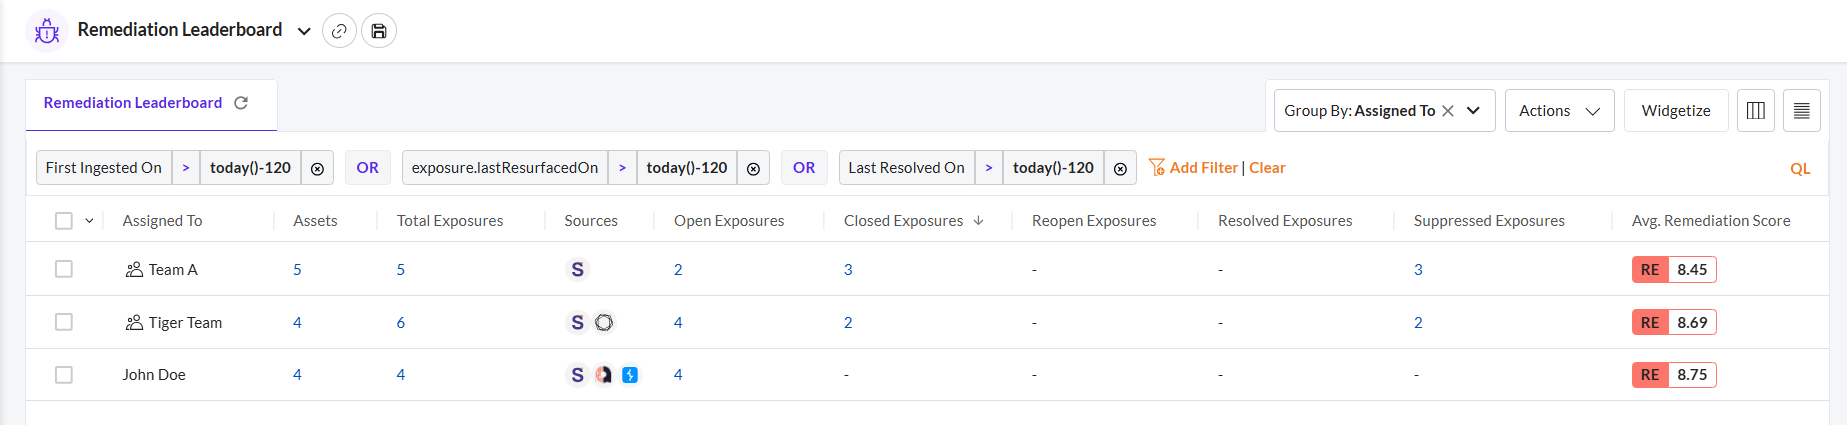Screen dimensions: 1847x425
Task: Click the circular ring source icon for Tiger Team
Action: (604, 323)
